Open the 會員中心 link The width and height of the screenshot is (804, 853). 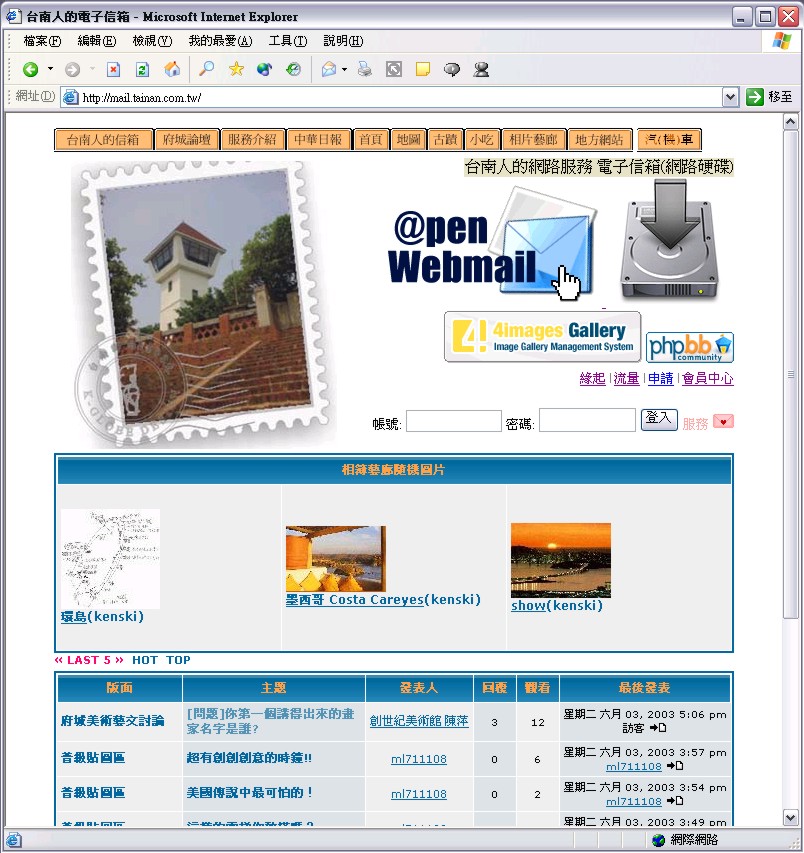(x=708, y=378)
